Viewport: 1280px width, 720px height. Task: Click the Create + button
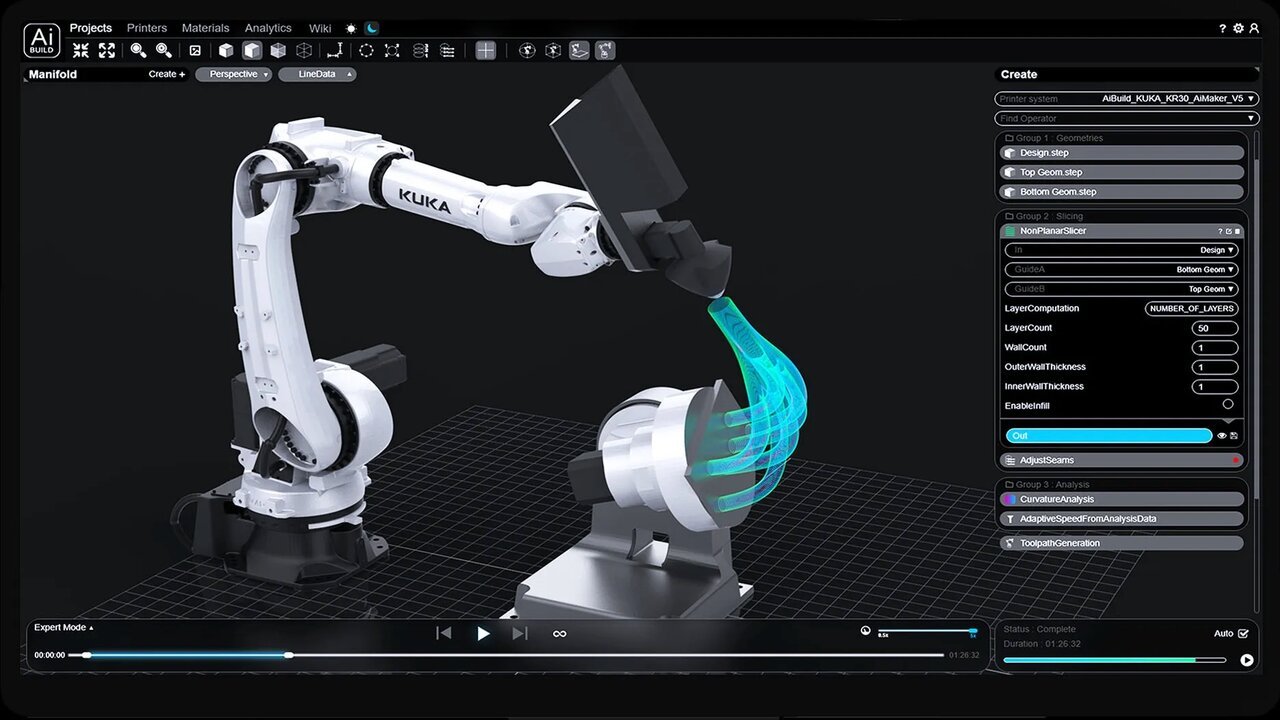point(167,74)
